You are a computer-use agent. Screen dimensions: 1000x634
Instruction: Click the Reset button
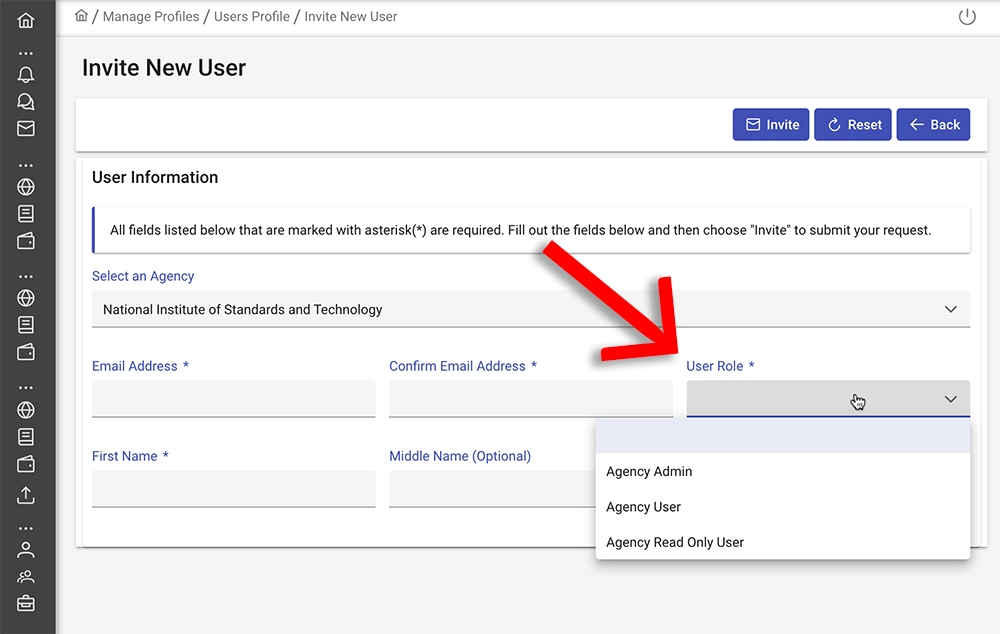pyautogui.click(x=852, y=125)
